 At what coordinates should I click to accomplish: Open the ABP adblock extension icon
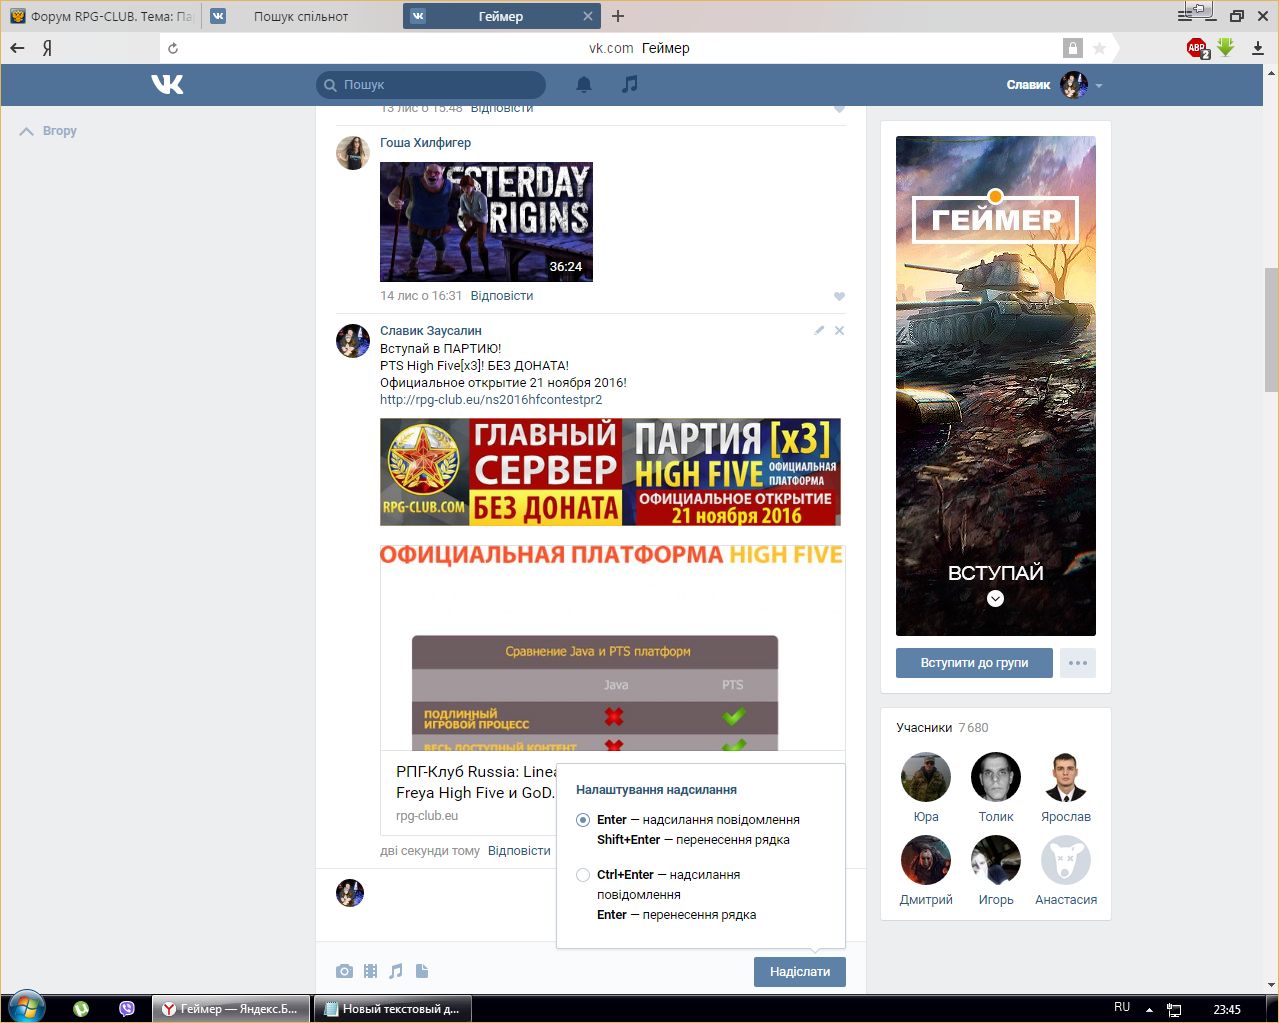[x=1197, y=48]
